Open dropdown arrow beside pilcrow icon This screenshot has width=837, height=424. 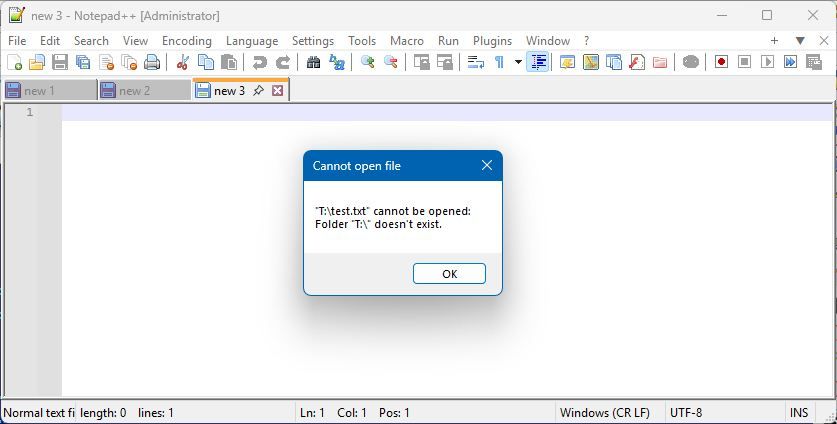518,62
